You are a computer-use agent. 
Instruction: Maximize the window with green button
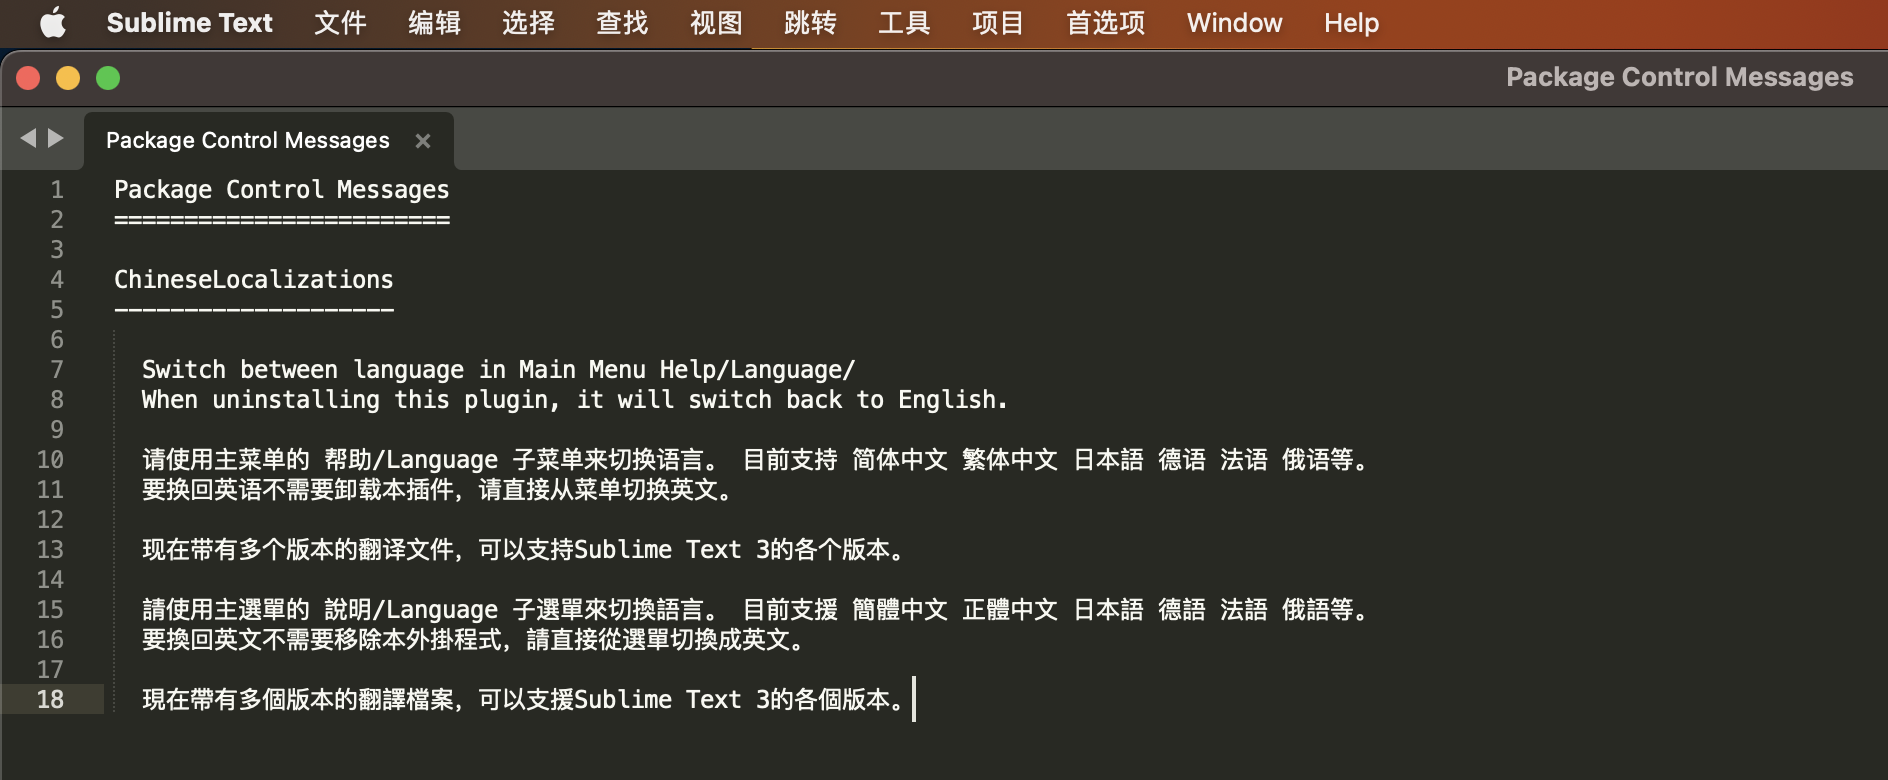tap(108, 78)
